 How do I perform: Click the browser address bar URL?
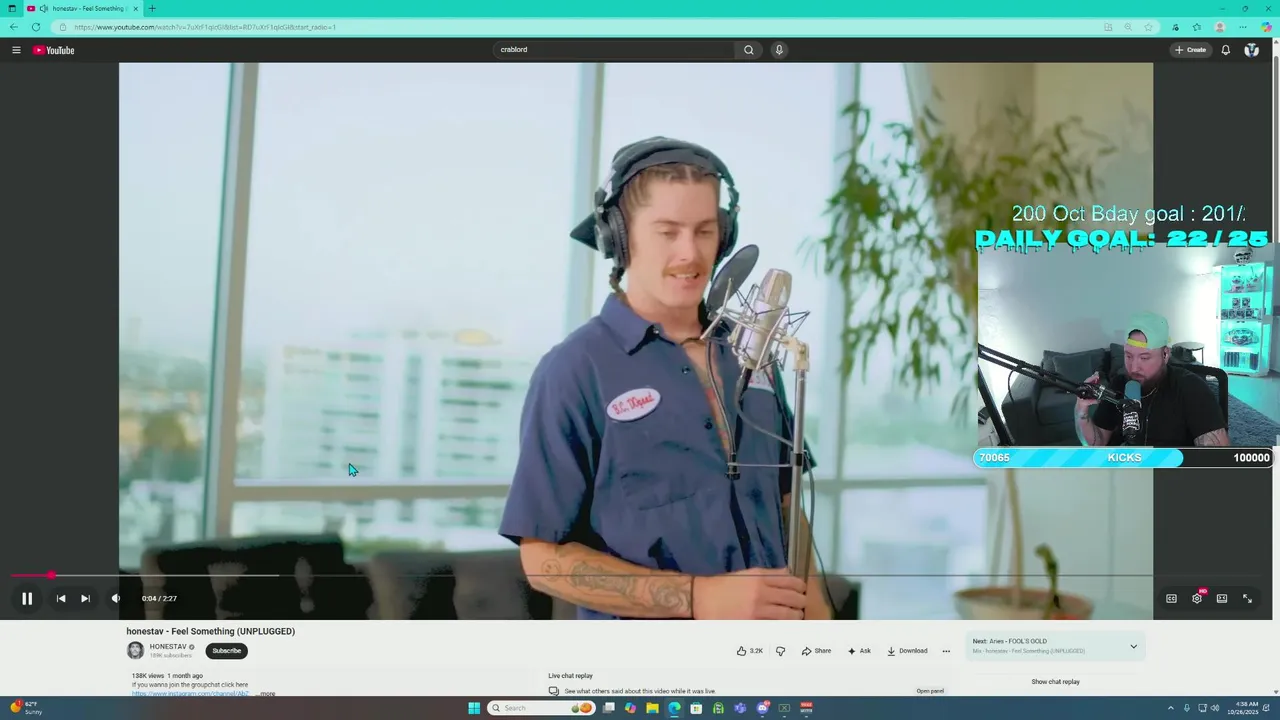[205, 27]
